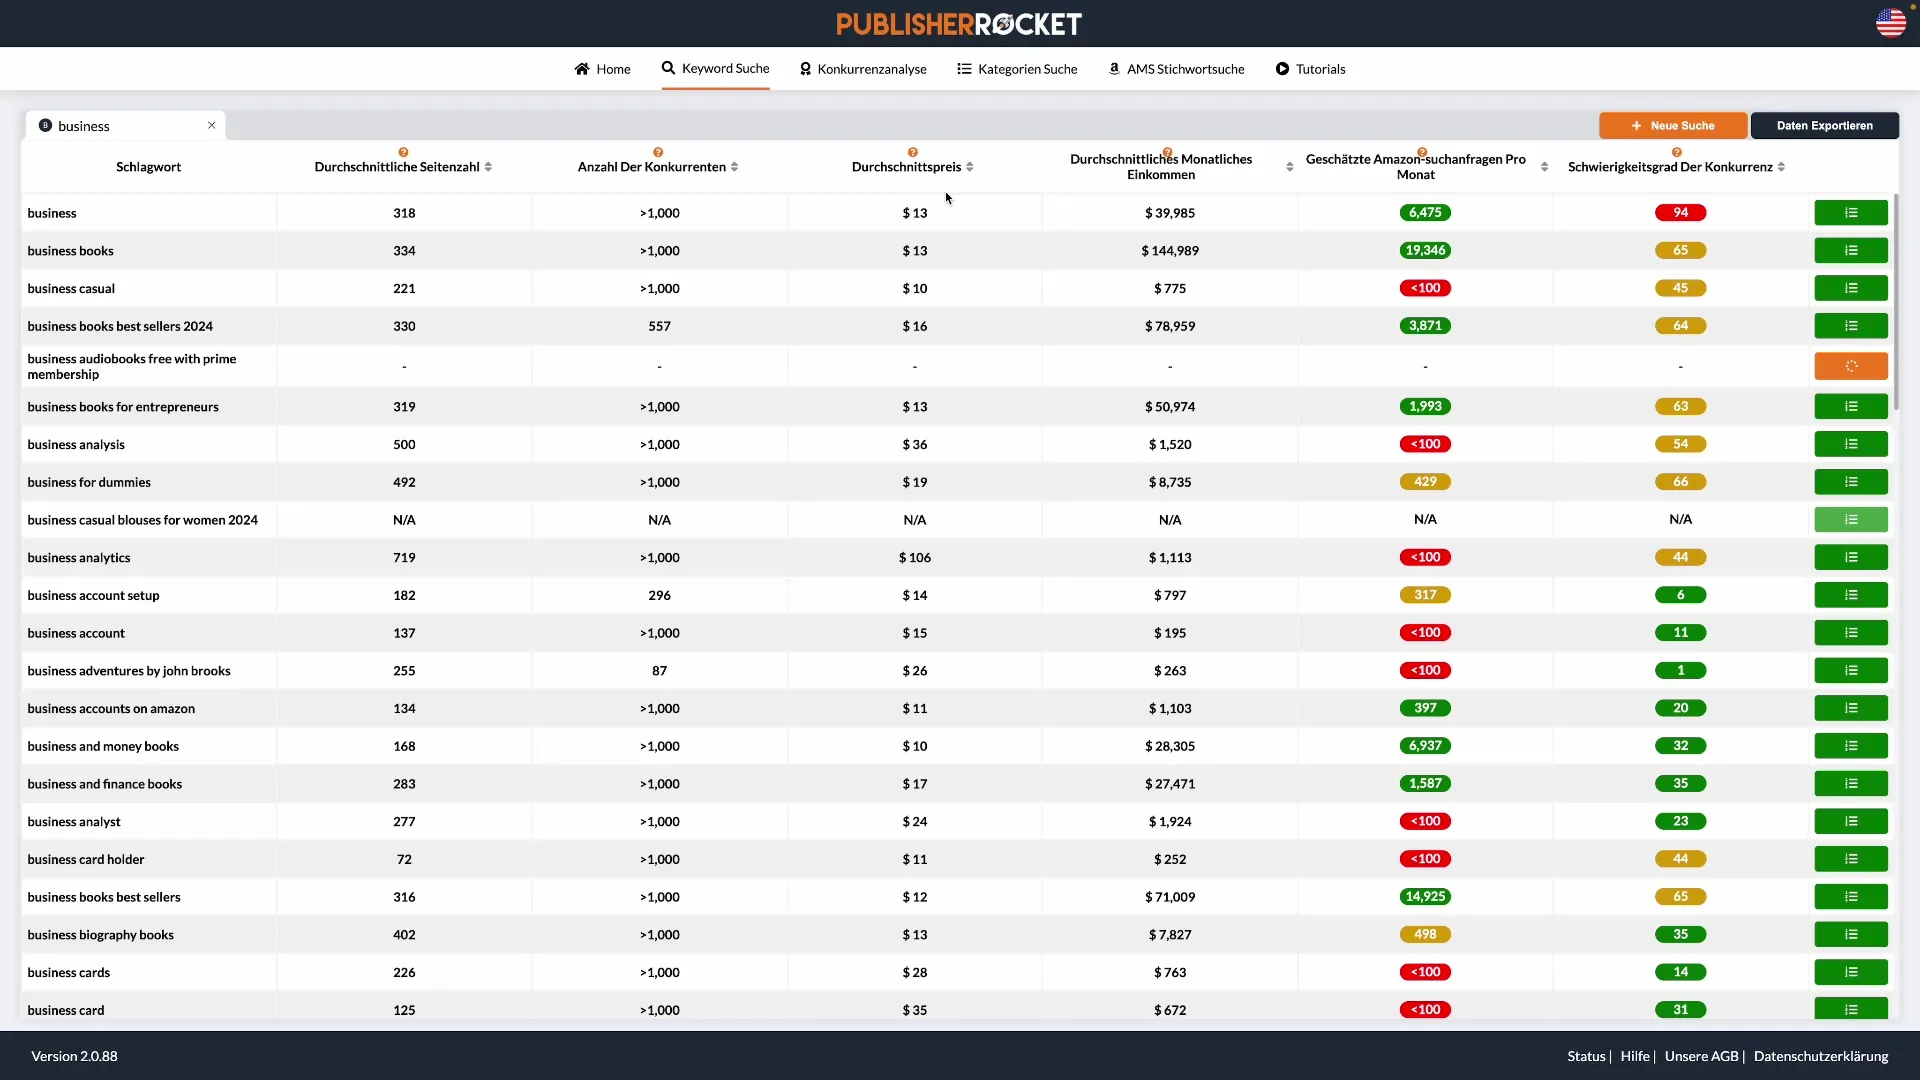Sort by Durchschnittspreis column arrows
This screenshot has height=1080, width=1920.
click(969, 167)
